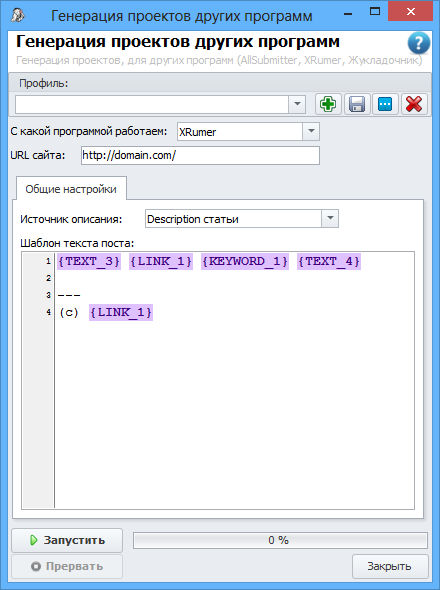Click the green plus add profile icon

point(328,104)
